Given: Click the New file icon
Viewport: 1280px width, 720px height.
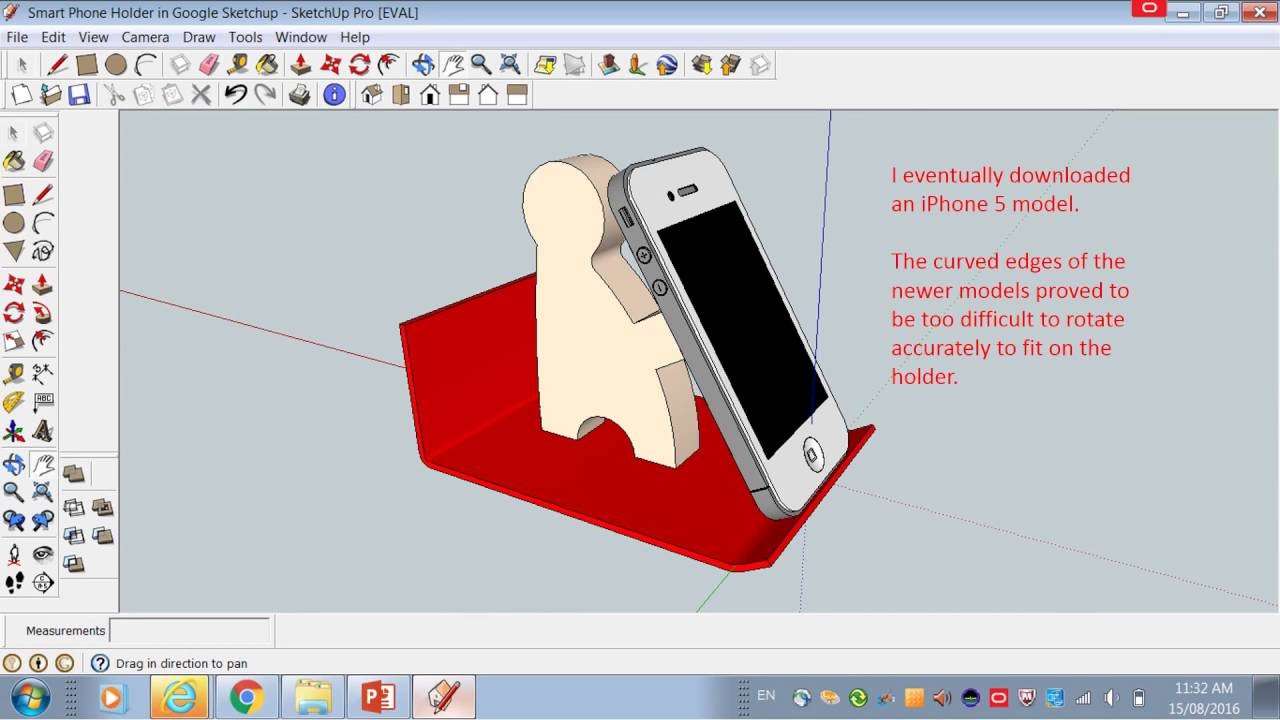Looking at the screenshot, I should [x=21, y=95].
